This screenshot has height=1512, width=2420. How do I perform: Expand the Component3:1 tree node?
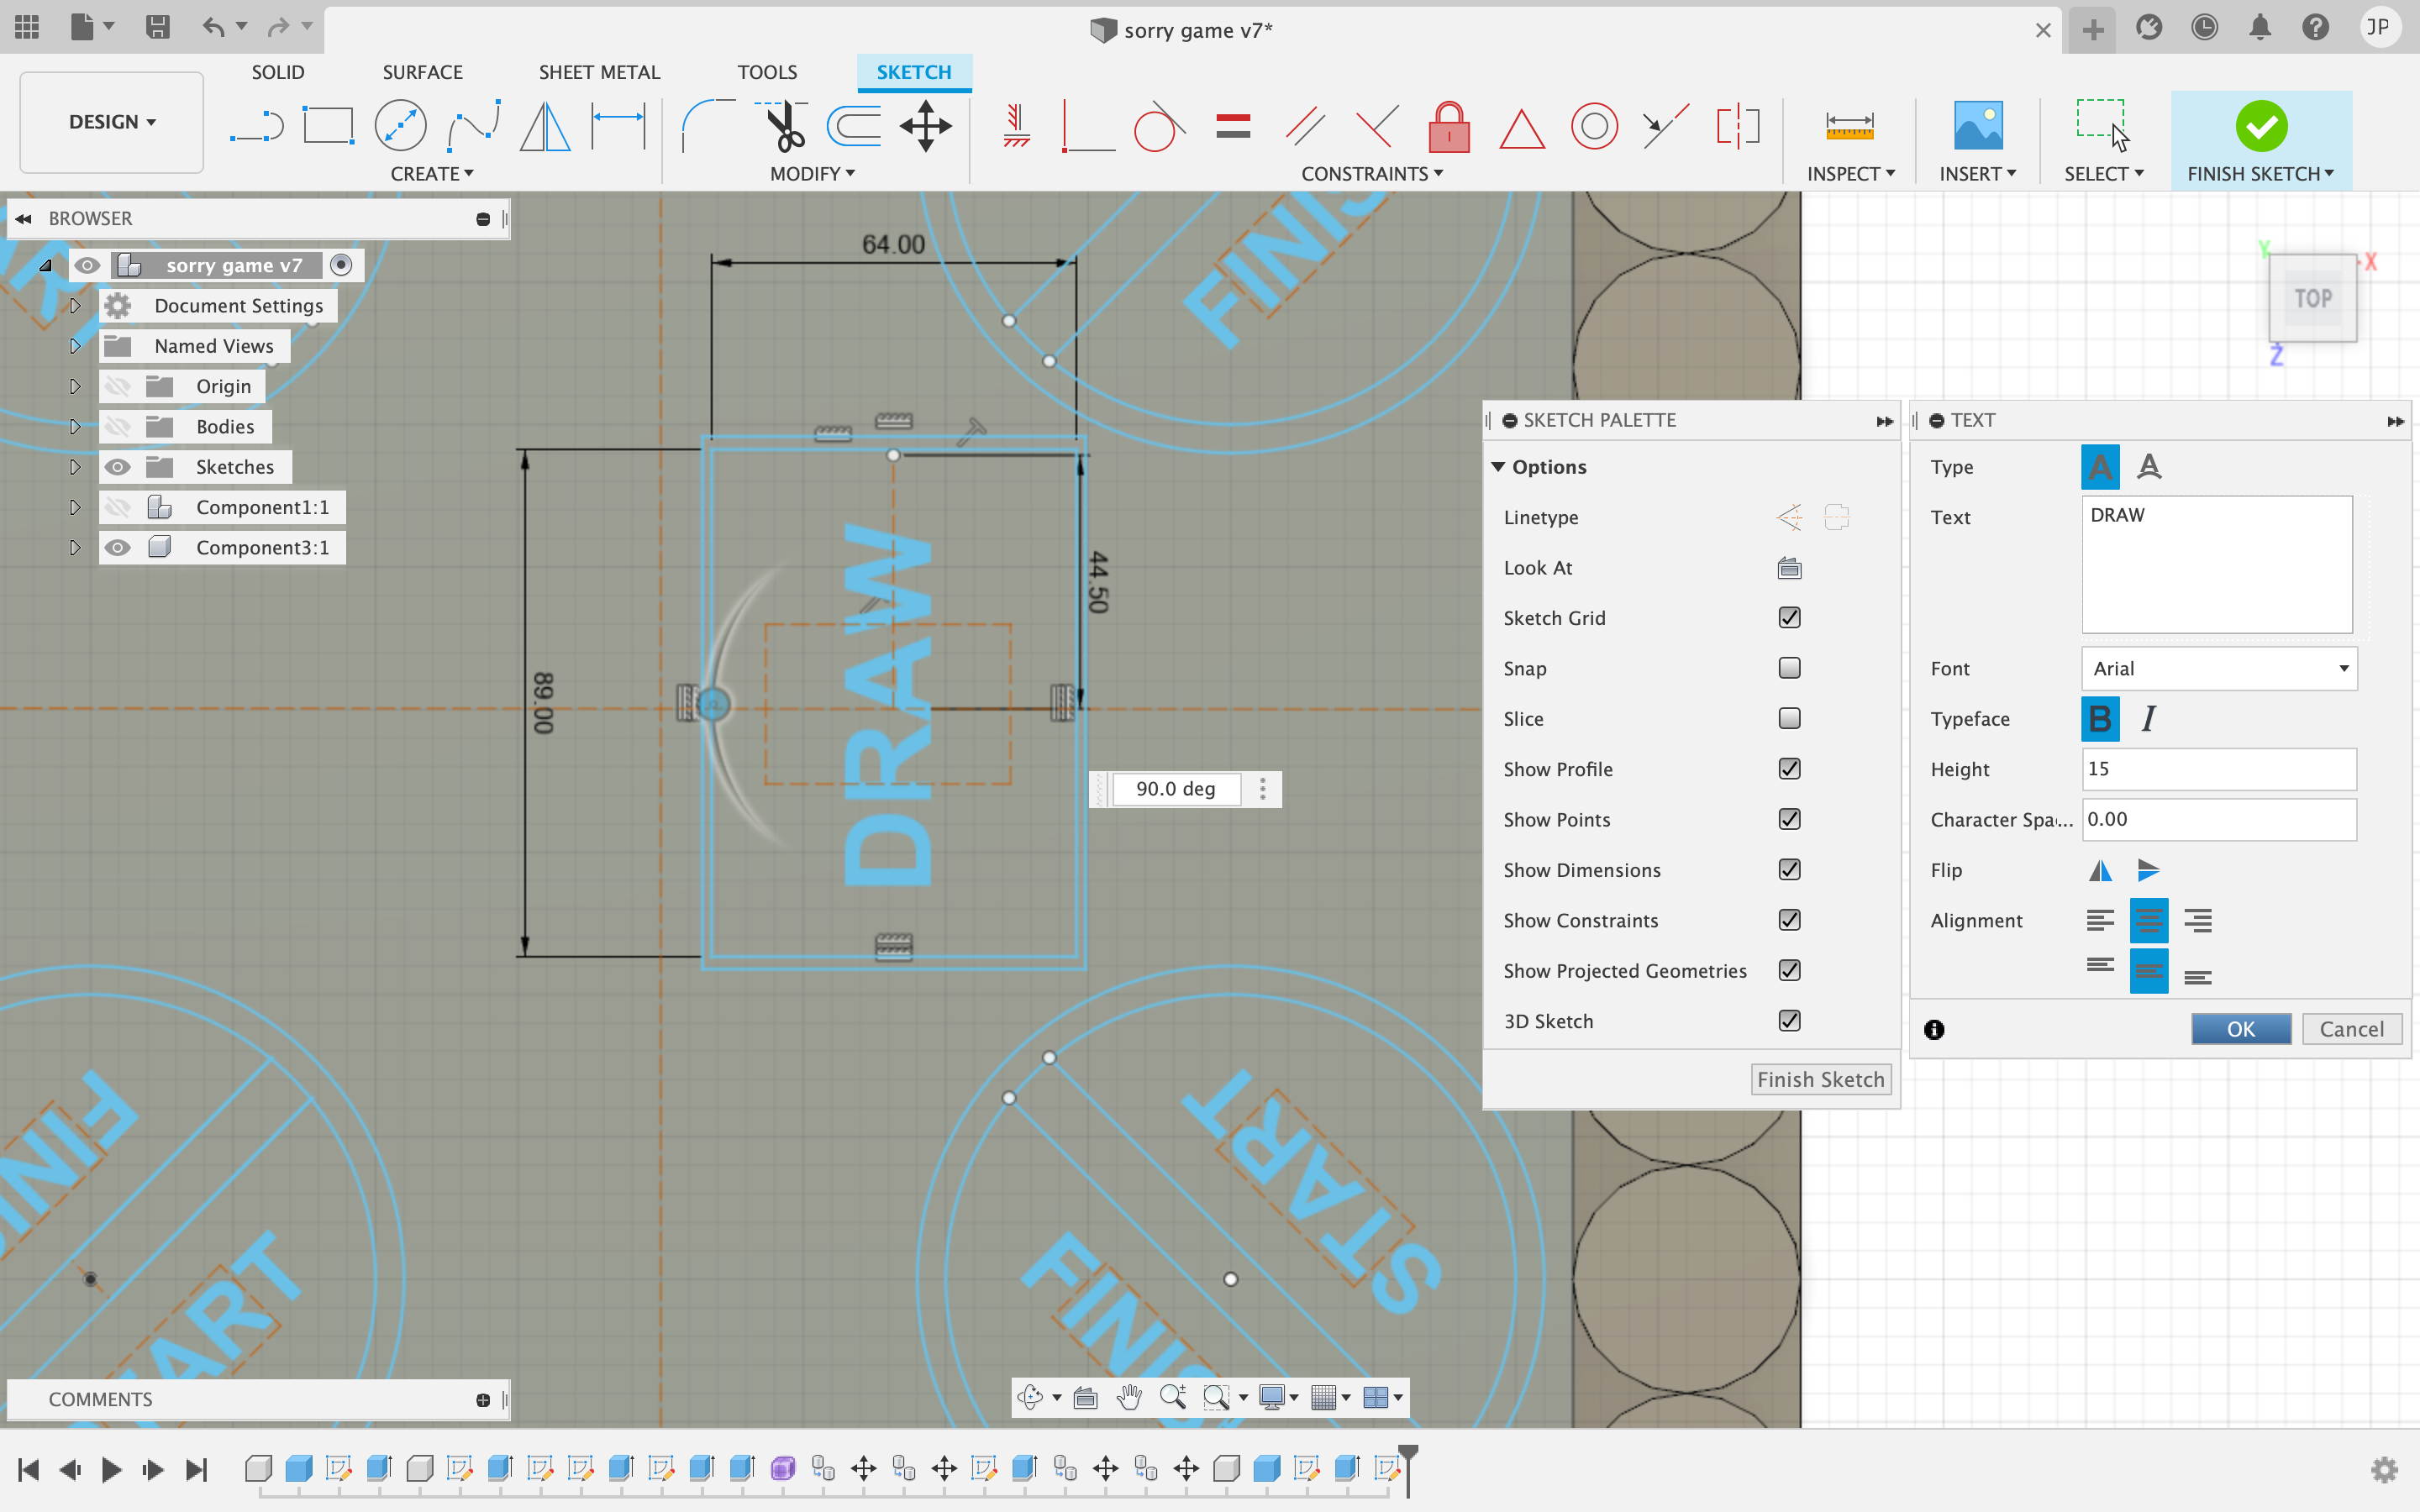coord(75,547)
